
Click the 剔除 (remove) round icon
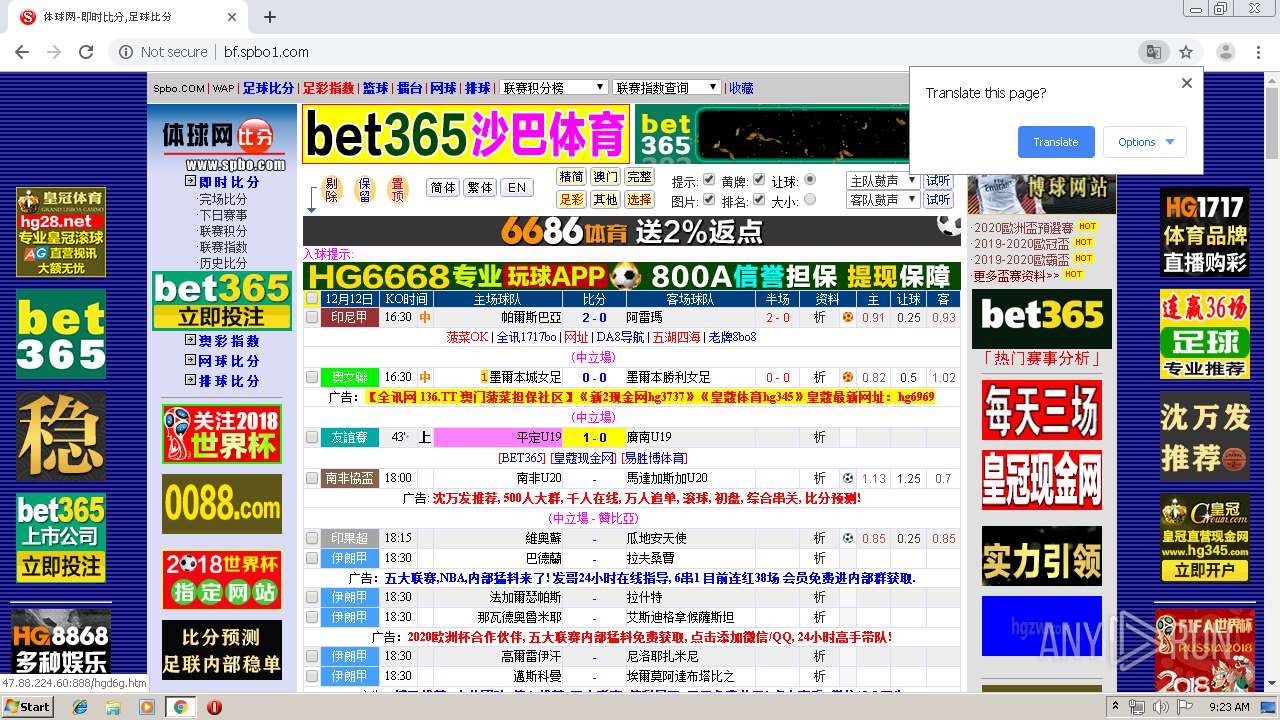(332, 189)
